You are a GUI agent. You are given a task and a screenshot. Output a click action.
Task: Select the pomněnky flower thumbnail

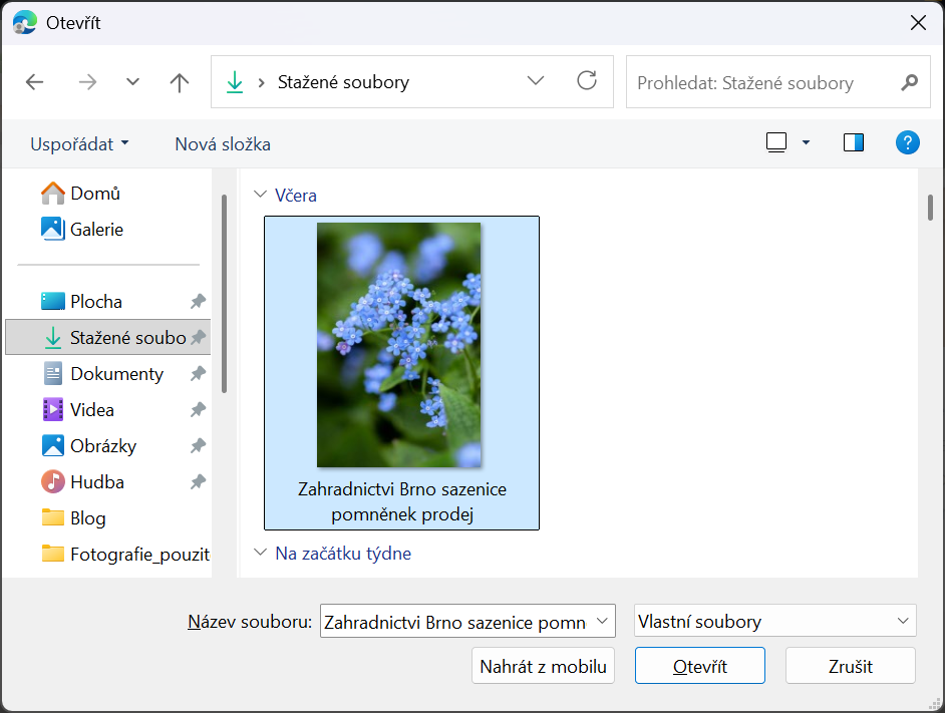[400, 345]
